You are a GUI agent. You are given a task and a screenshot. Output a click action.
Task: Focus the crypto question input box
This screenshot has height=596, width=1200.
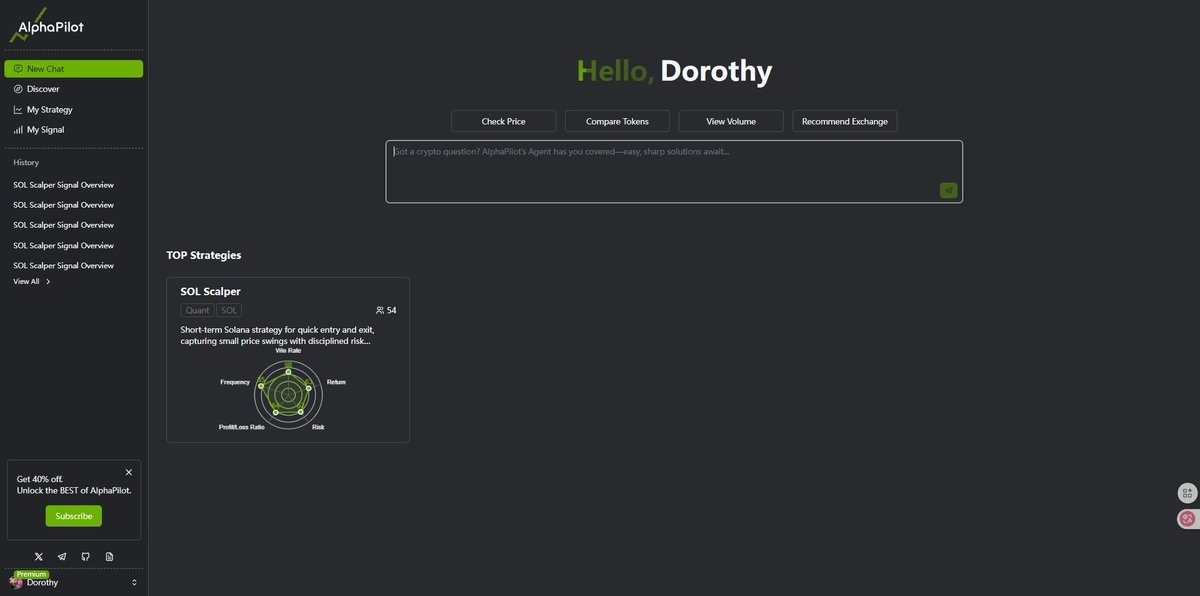tap(674, 171)
